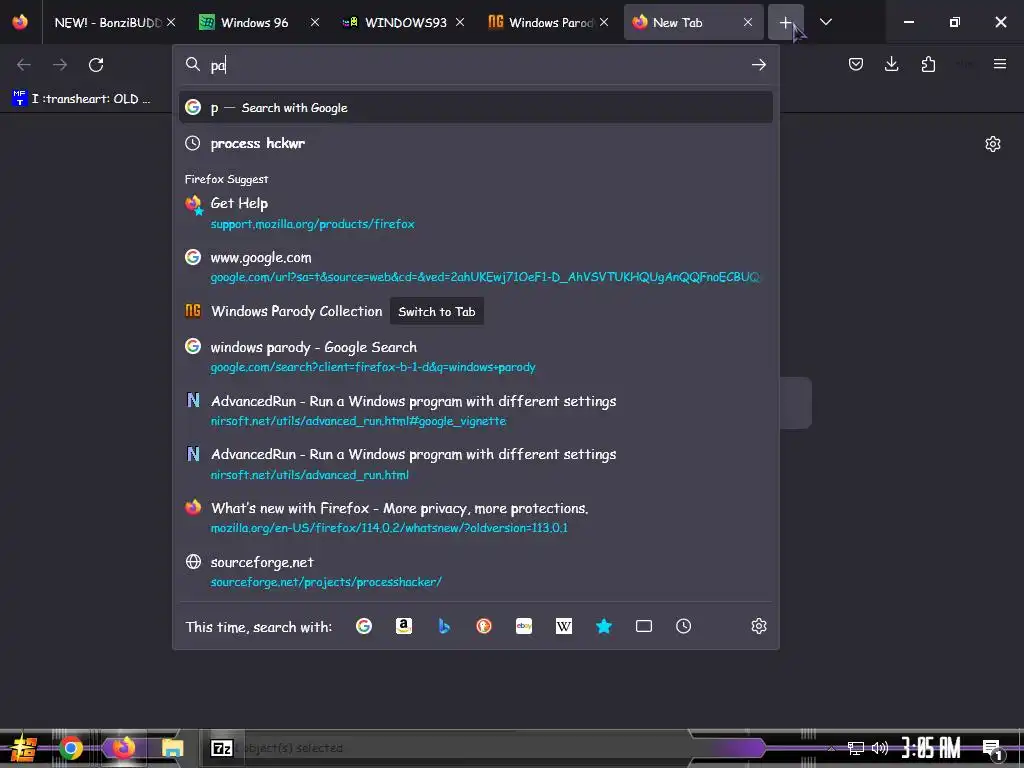Screen dimensions: 1024x768
Task: Open the www.google.com suggestion
Action: coord(475,266)
